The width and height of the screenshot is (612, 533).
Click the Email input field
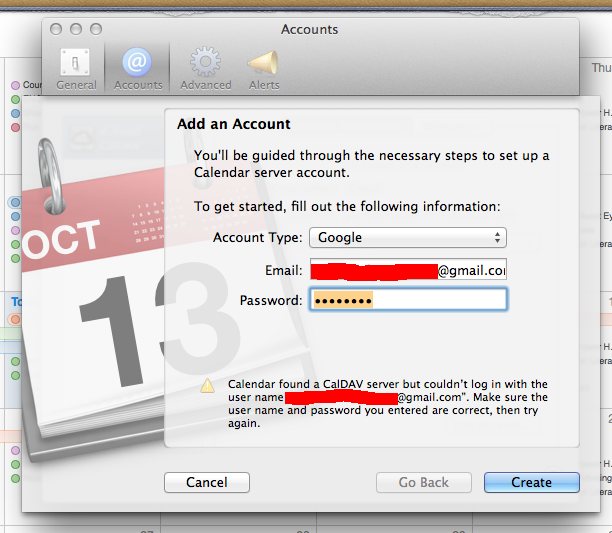pyautogui.click(x=408, y=269)
